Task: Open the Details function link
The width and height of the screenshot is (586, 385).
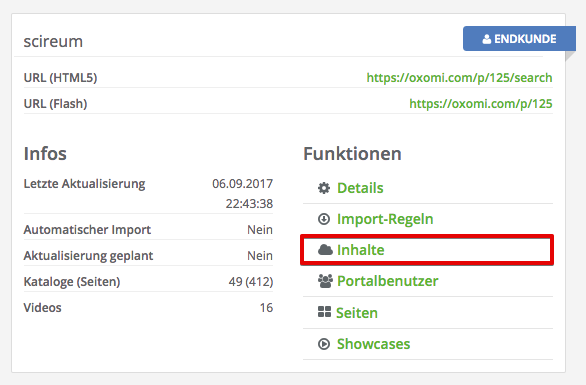Action: (360, 188)
